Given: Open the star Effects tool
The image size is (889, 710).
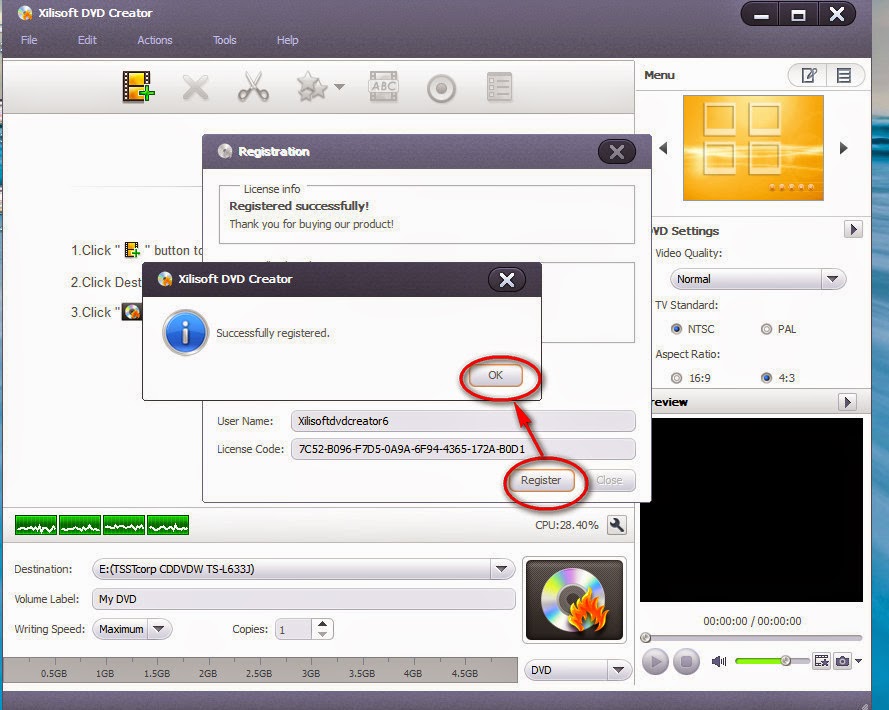Looking at the screenshot, I should tap(312, 87).
